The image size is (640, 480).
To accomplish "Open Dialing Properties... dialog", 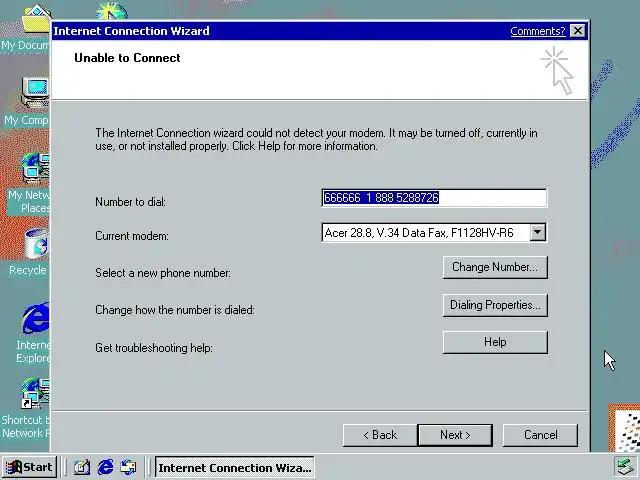I will 495,305.
